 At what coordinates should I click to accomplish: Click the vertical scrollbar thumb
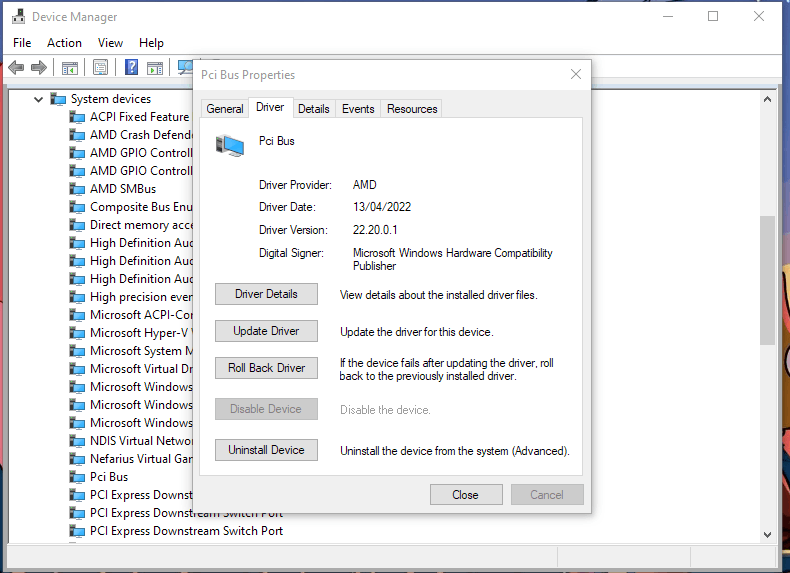pos(767,280)
